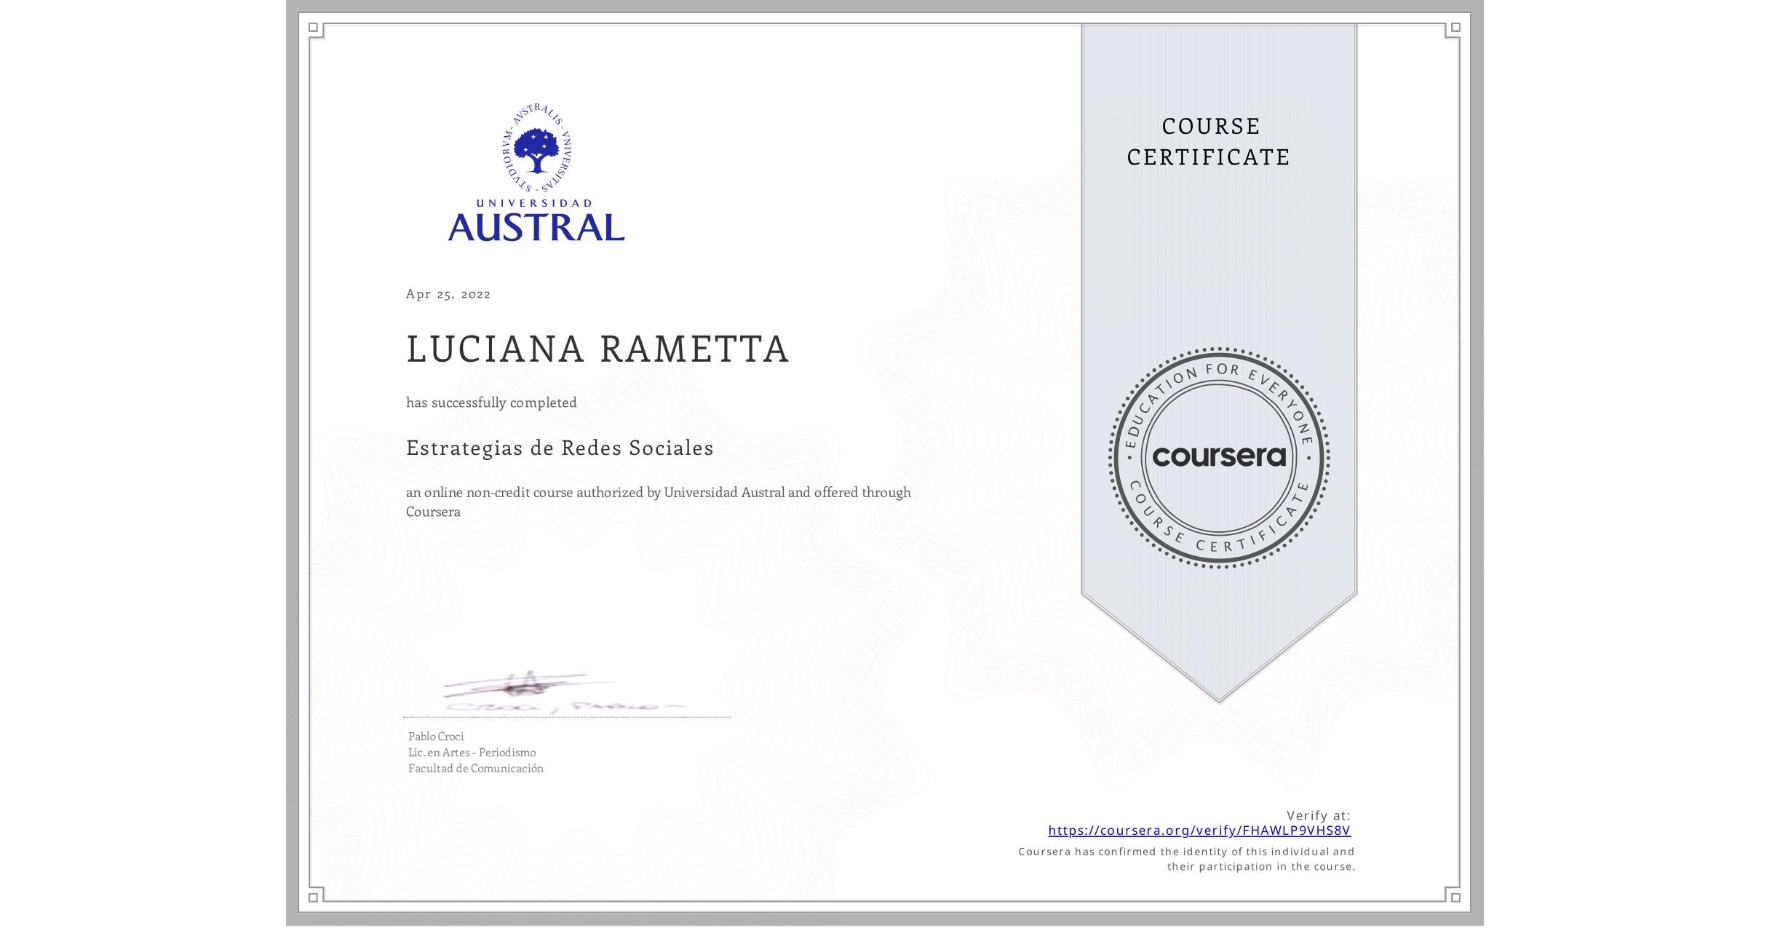Click 'Facultad de Comunicación' line

coord(476,769)
